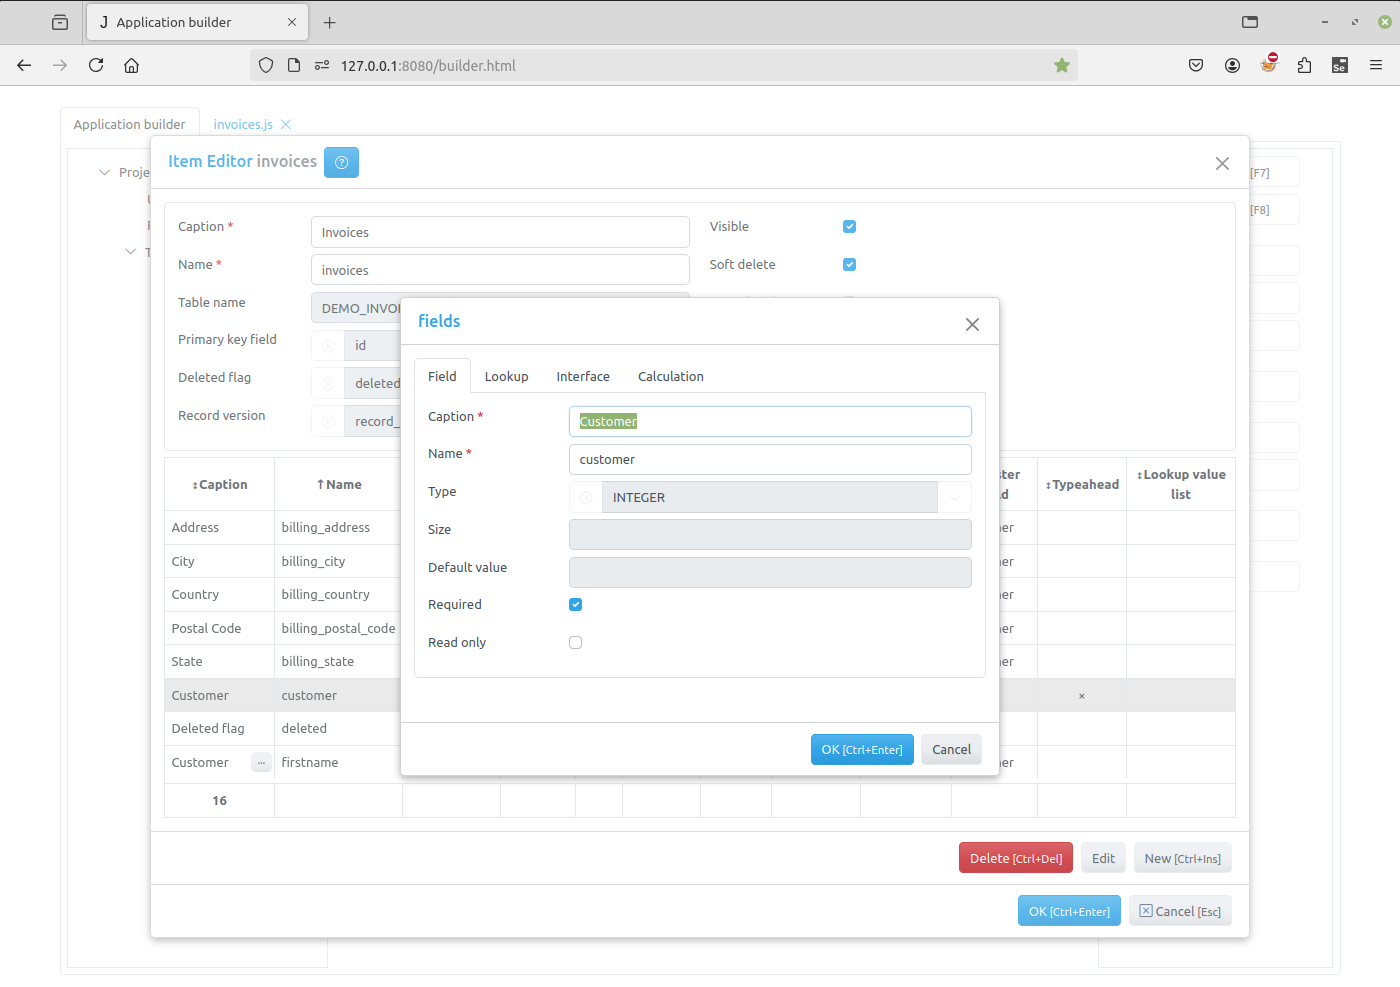Collapse the Project tree node

tap(104, 173)
